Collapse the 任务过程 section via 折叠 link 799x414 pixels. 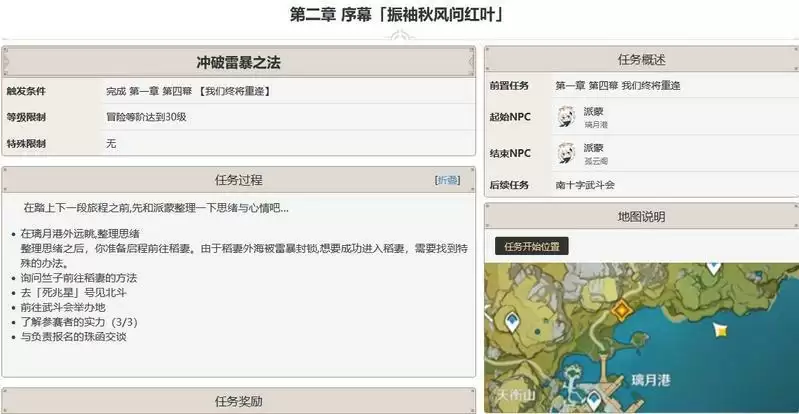[447, 180]
